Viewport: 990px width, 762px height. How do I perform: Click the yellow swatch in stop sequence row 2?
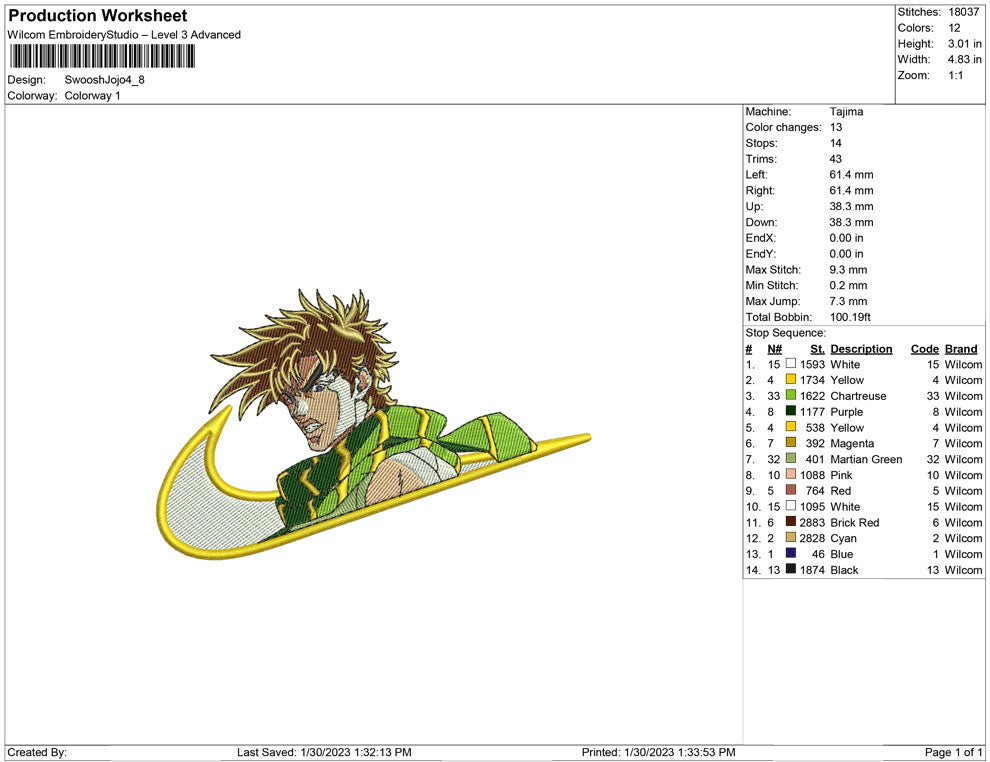[x=790, y=379]
